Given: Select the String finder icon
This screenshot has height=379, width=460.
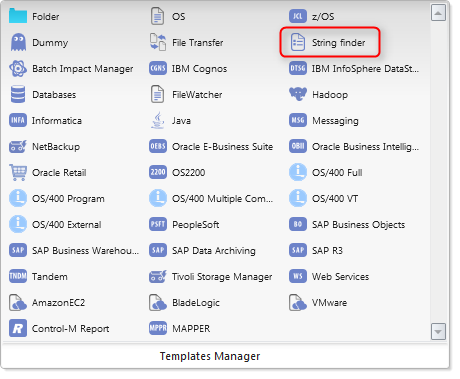Looking at the screenshot, I should click(x=298, y=42).
